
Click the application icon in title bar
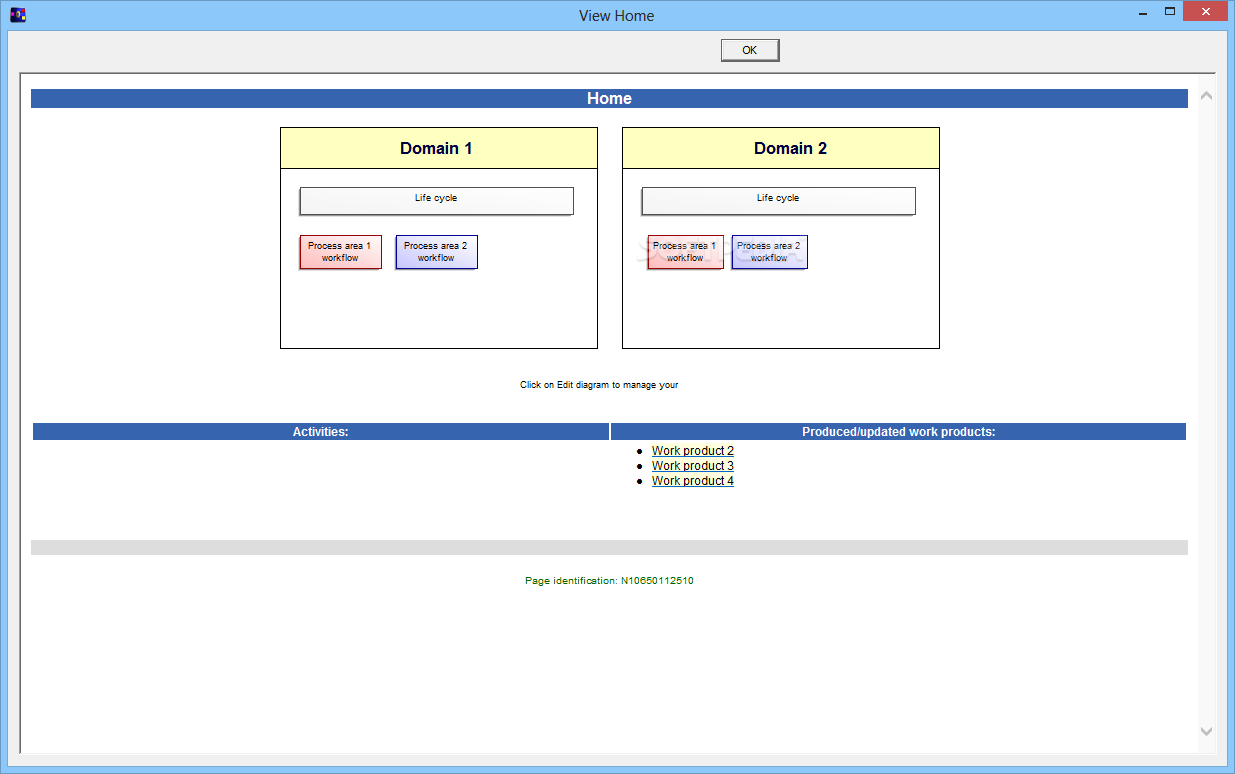(18, 15)
